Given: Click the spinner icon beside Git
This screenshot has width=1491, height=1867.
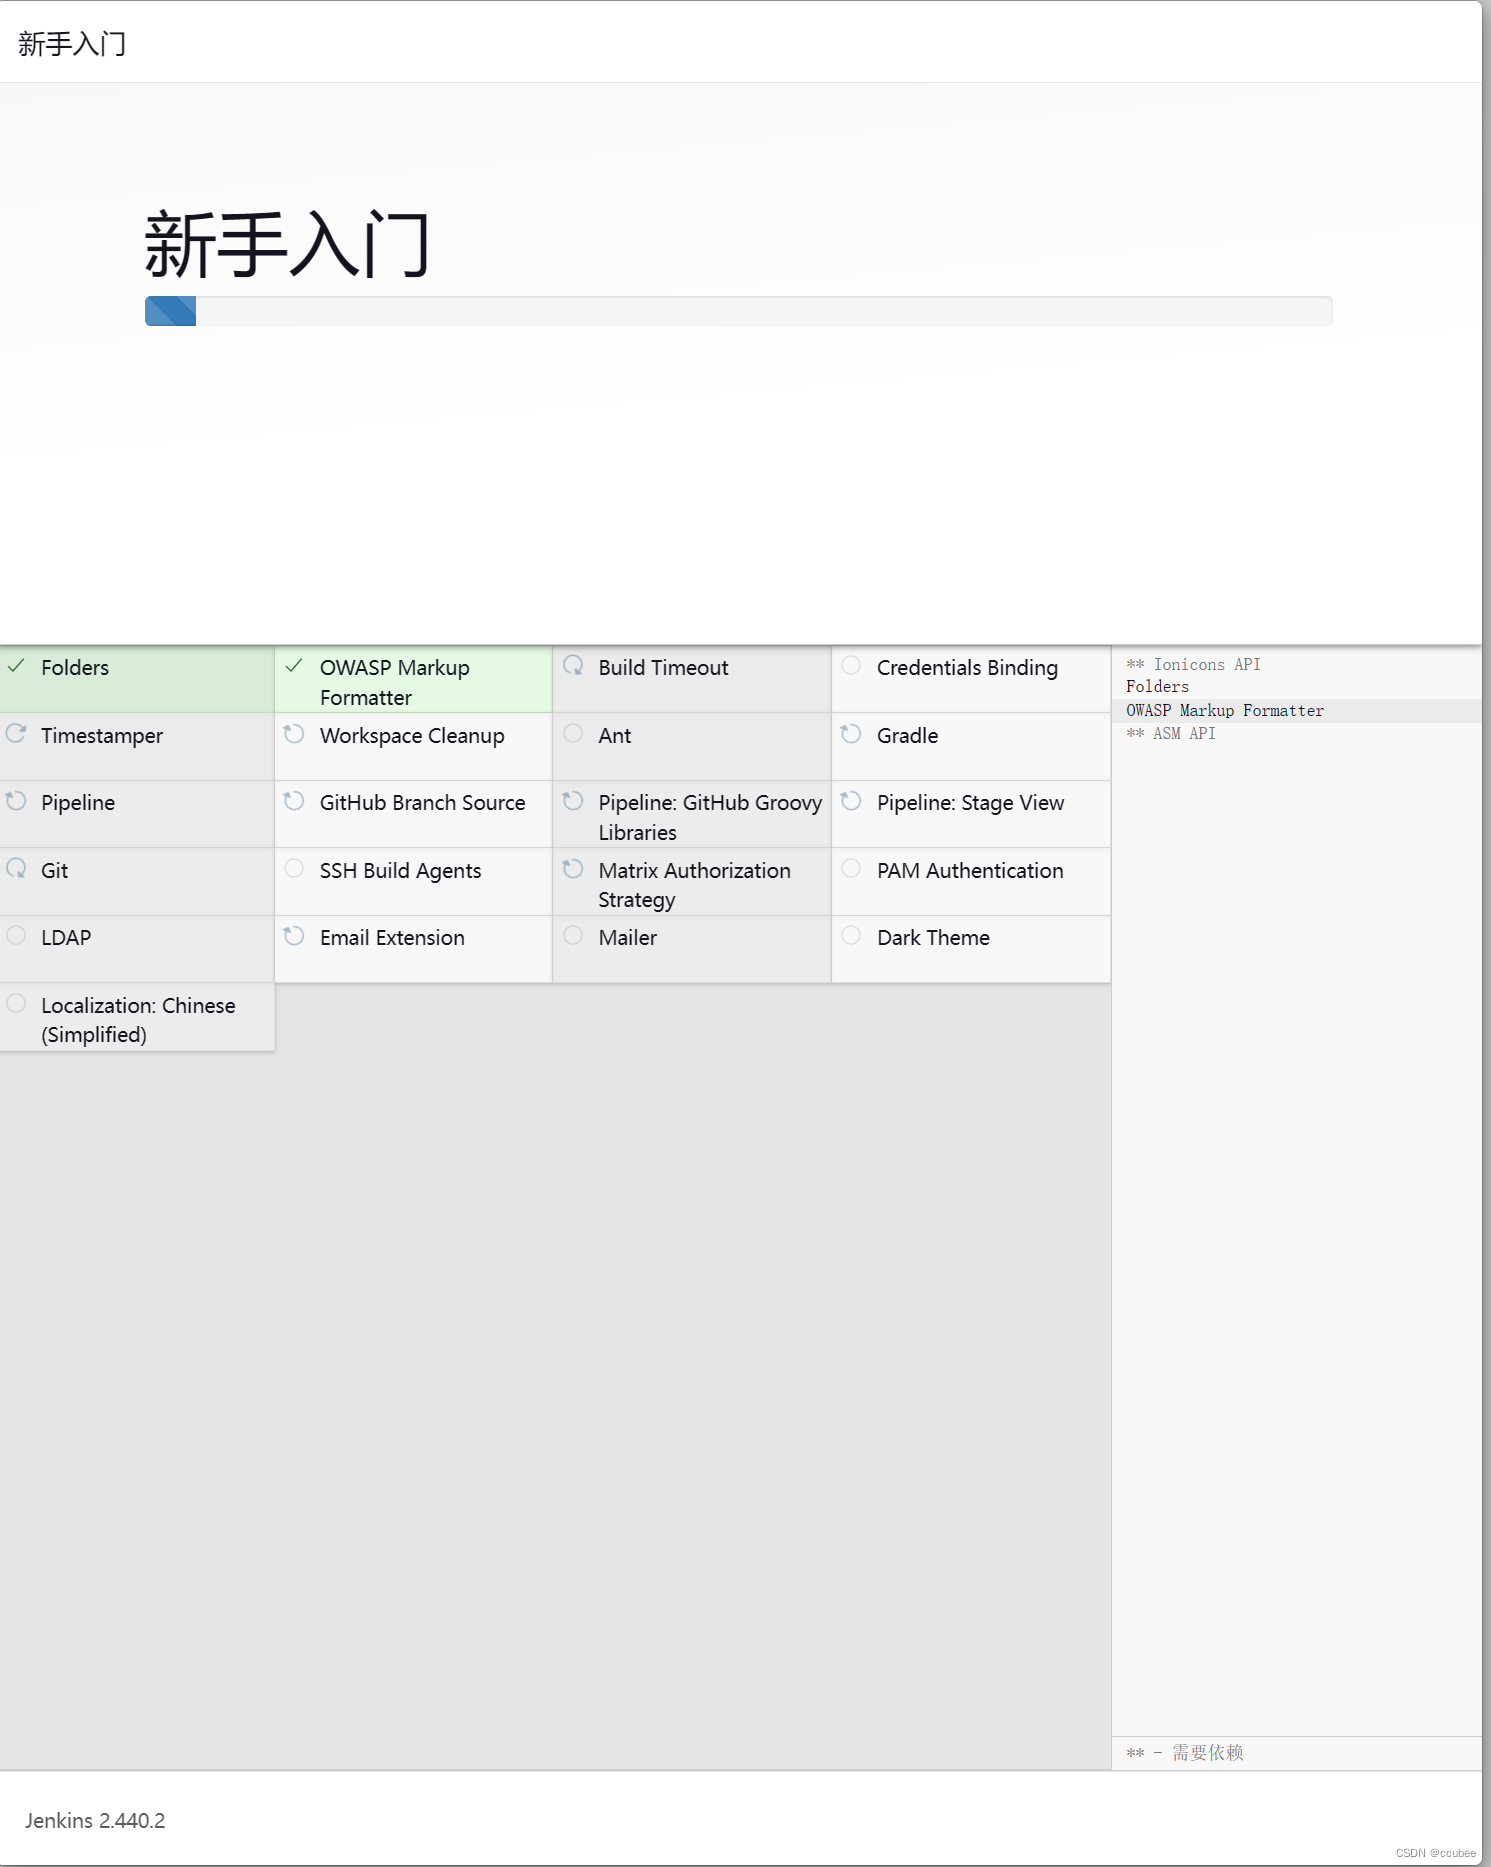Looking at the screenshot, I should click(16, 869).
